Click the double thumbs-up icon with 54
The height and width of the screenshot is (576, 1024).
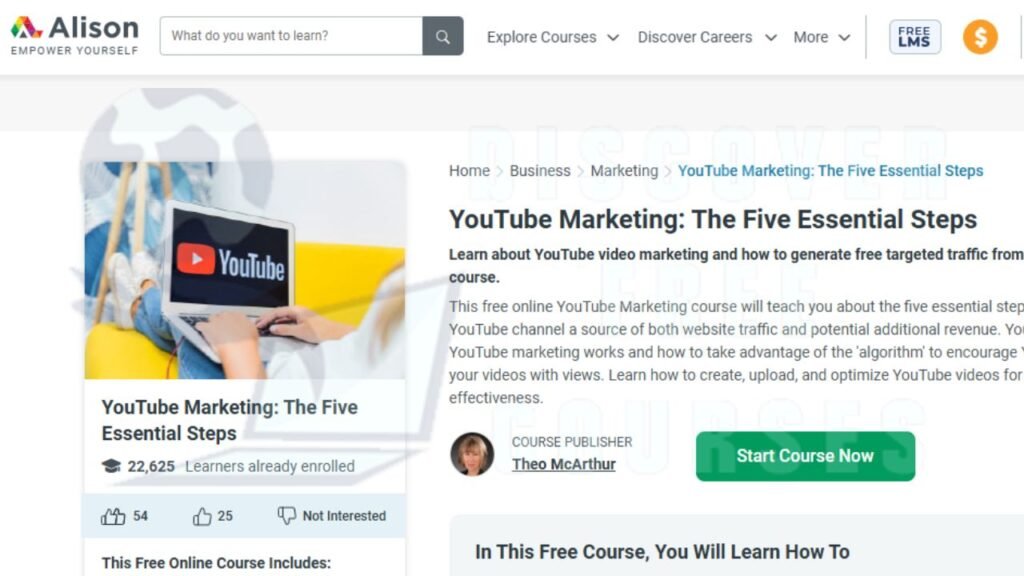(113, 516)
